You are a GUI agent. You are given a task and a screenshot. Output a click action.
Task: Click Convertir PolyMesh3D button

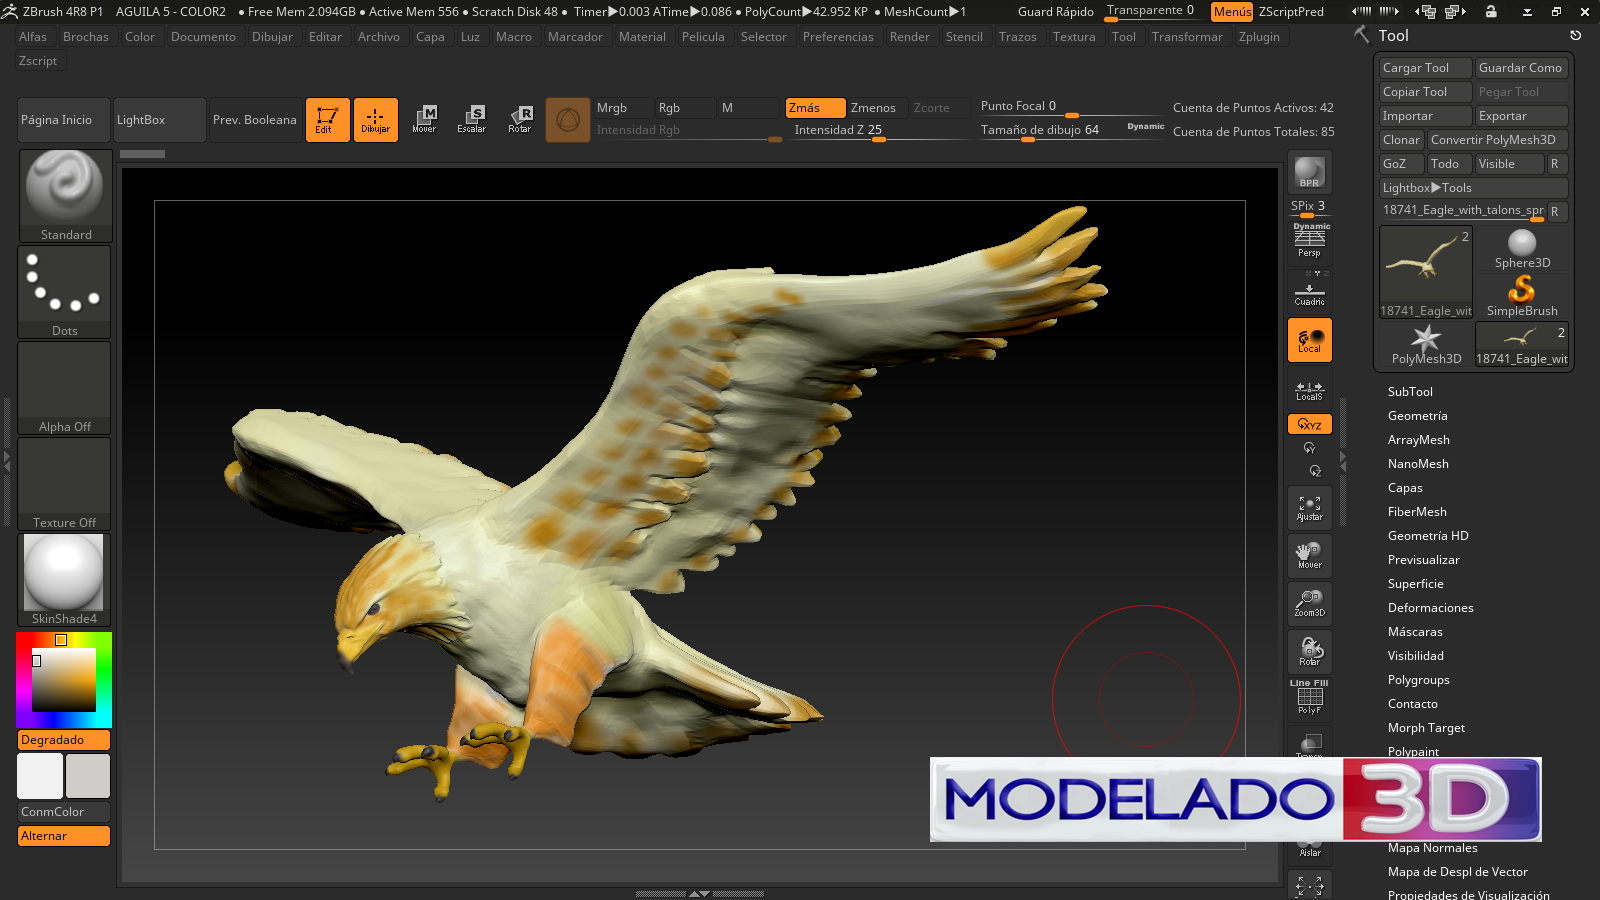tap(1498, 140)
